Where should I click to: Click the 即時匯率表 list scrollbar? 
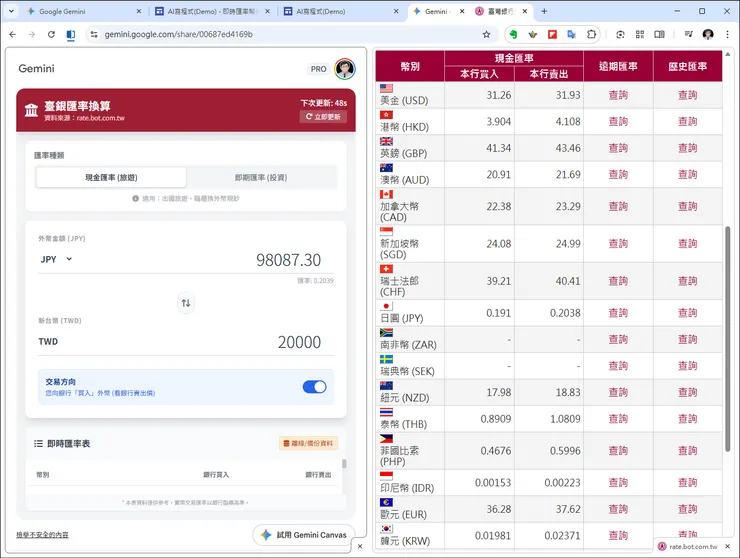345,464
